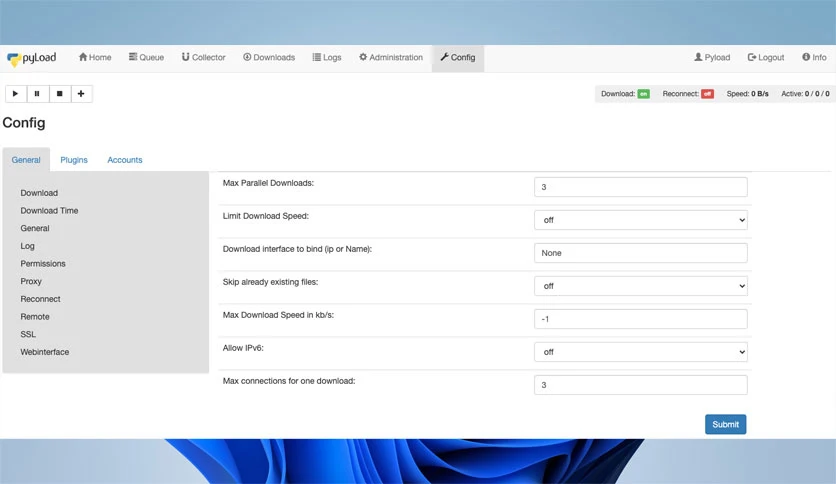The width and height of the screenshot is (836, 484).
Task: Select Webinterface in the sidebar
Action: (x=45, y=352)
